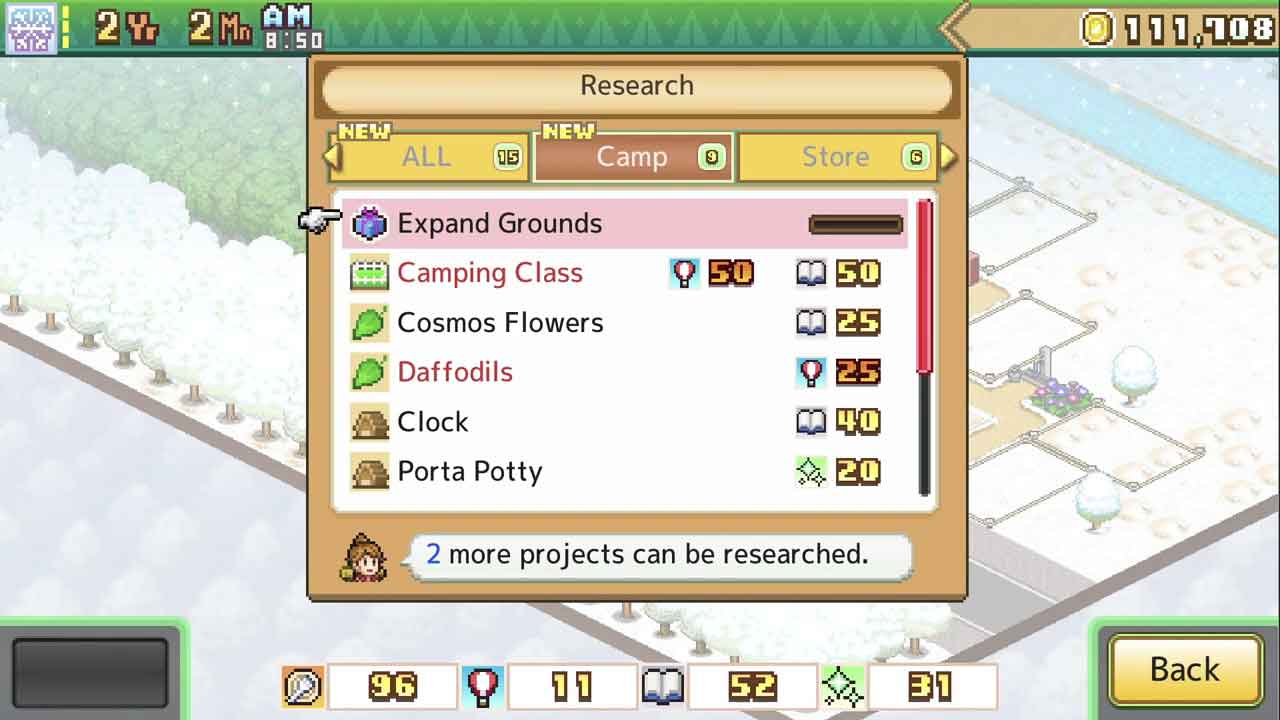Click the Cosmos Flowers leaf icon
Screen dimensions: 1280x720
coord(369,323)
